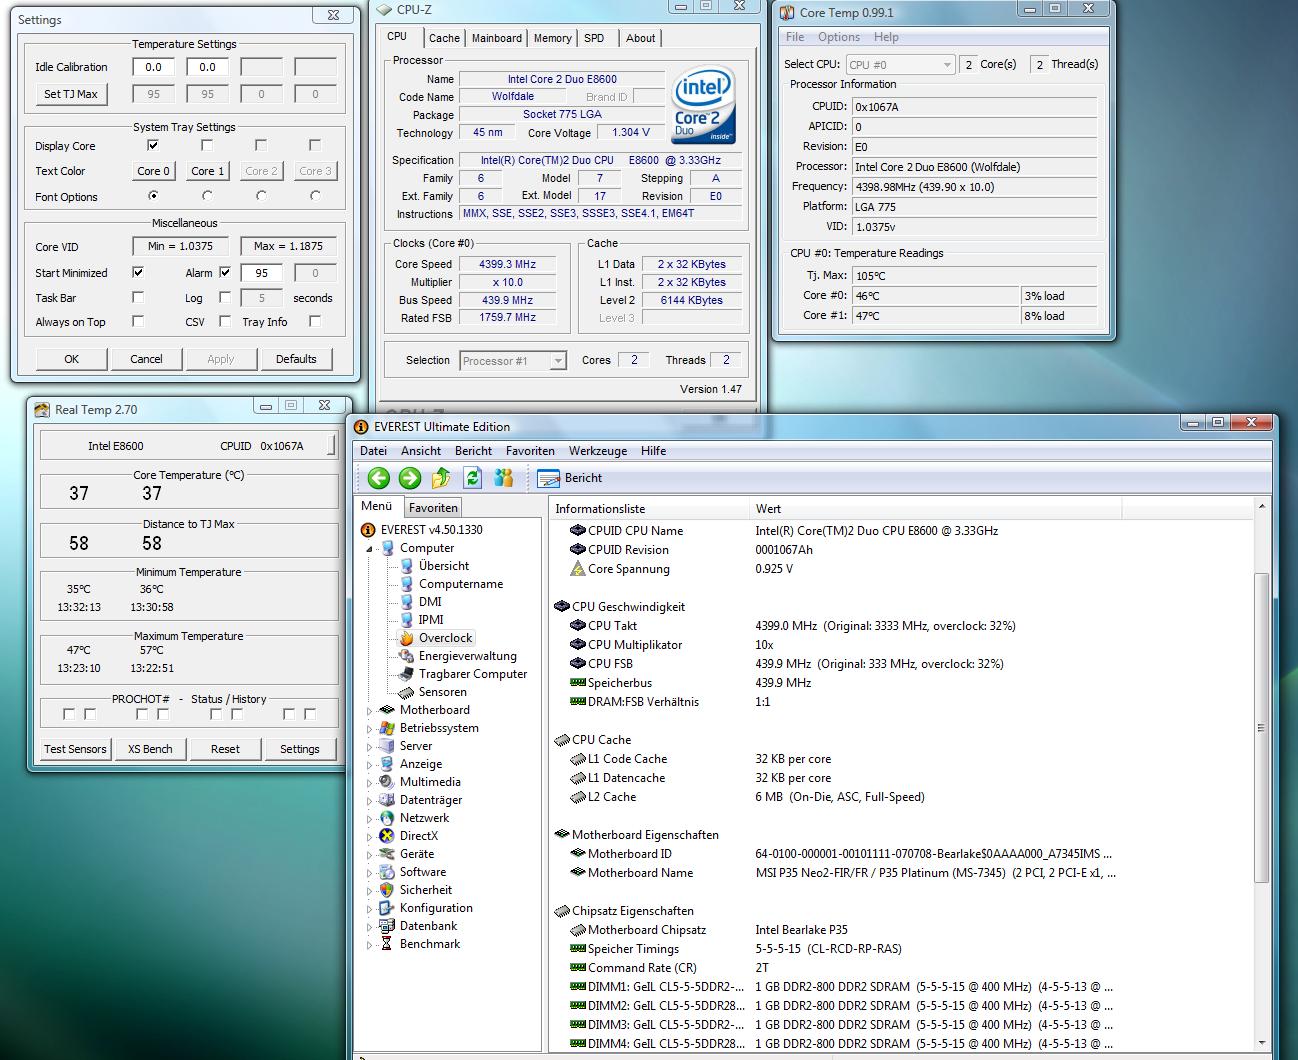Toggle Alarm checkbox in Settings
This screenshot has width=1298, height=1060.
click(x=225, y=272)
